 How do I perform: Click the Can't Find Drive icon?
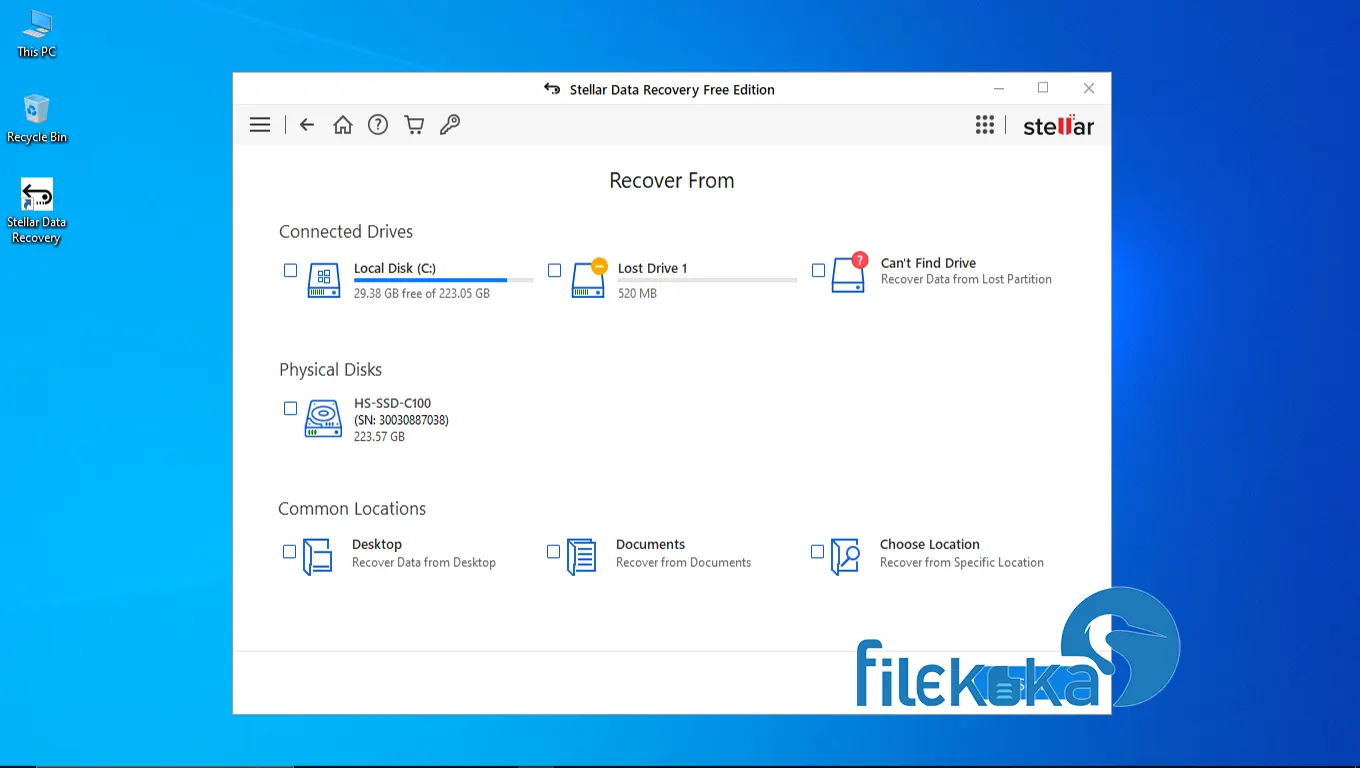[848, 273]
